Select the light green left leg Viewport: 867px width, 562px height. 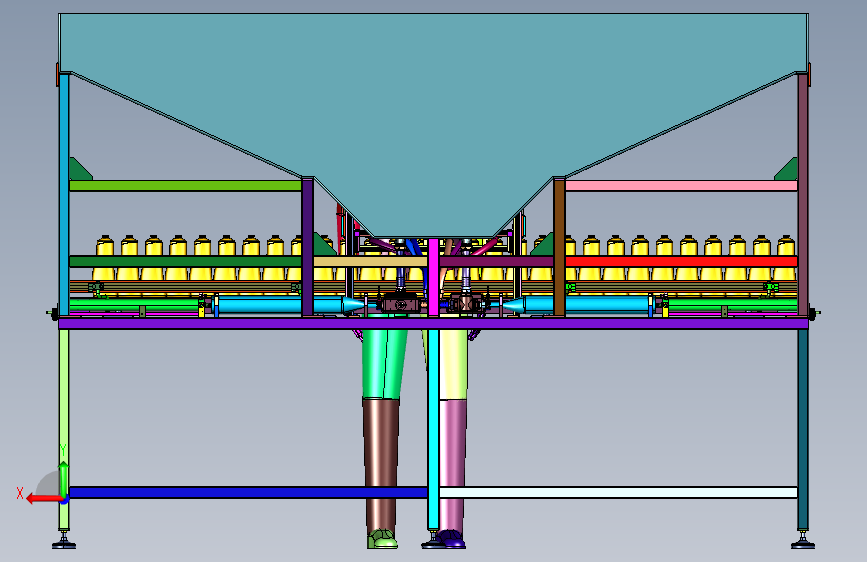click(x=64, y=429)
